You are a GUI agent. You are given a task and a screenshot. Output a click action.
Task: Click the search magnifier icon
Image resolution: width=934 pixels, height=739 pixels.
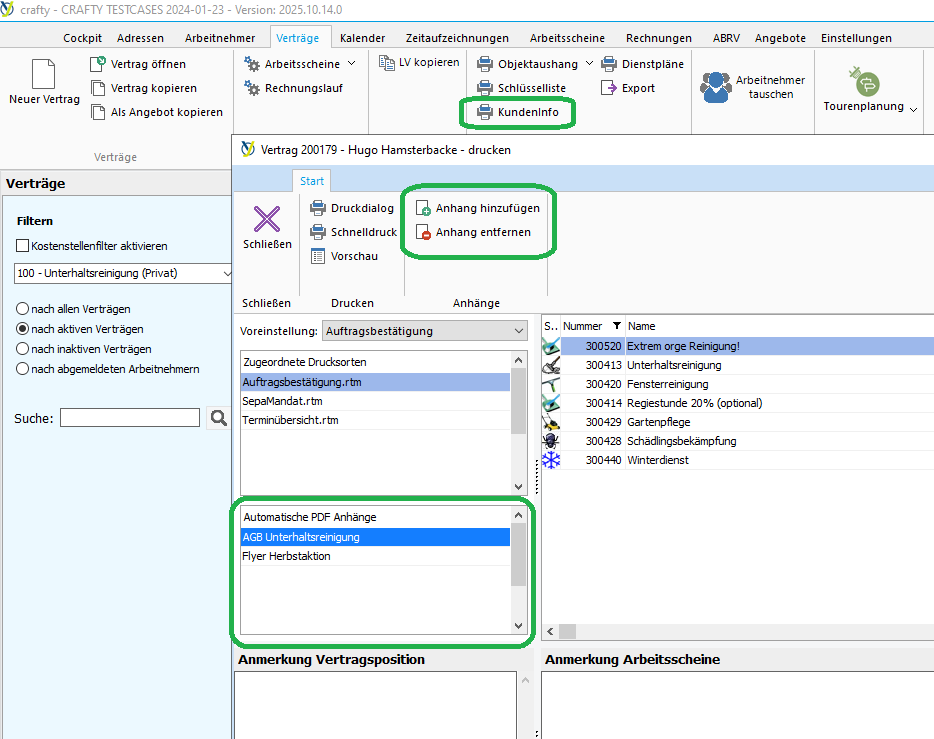[x=218, y=418]
